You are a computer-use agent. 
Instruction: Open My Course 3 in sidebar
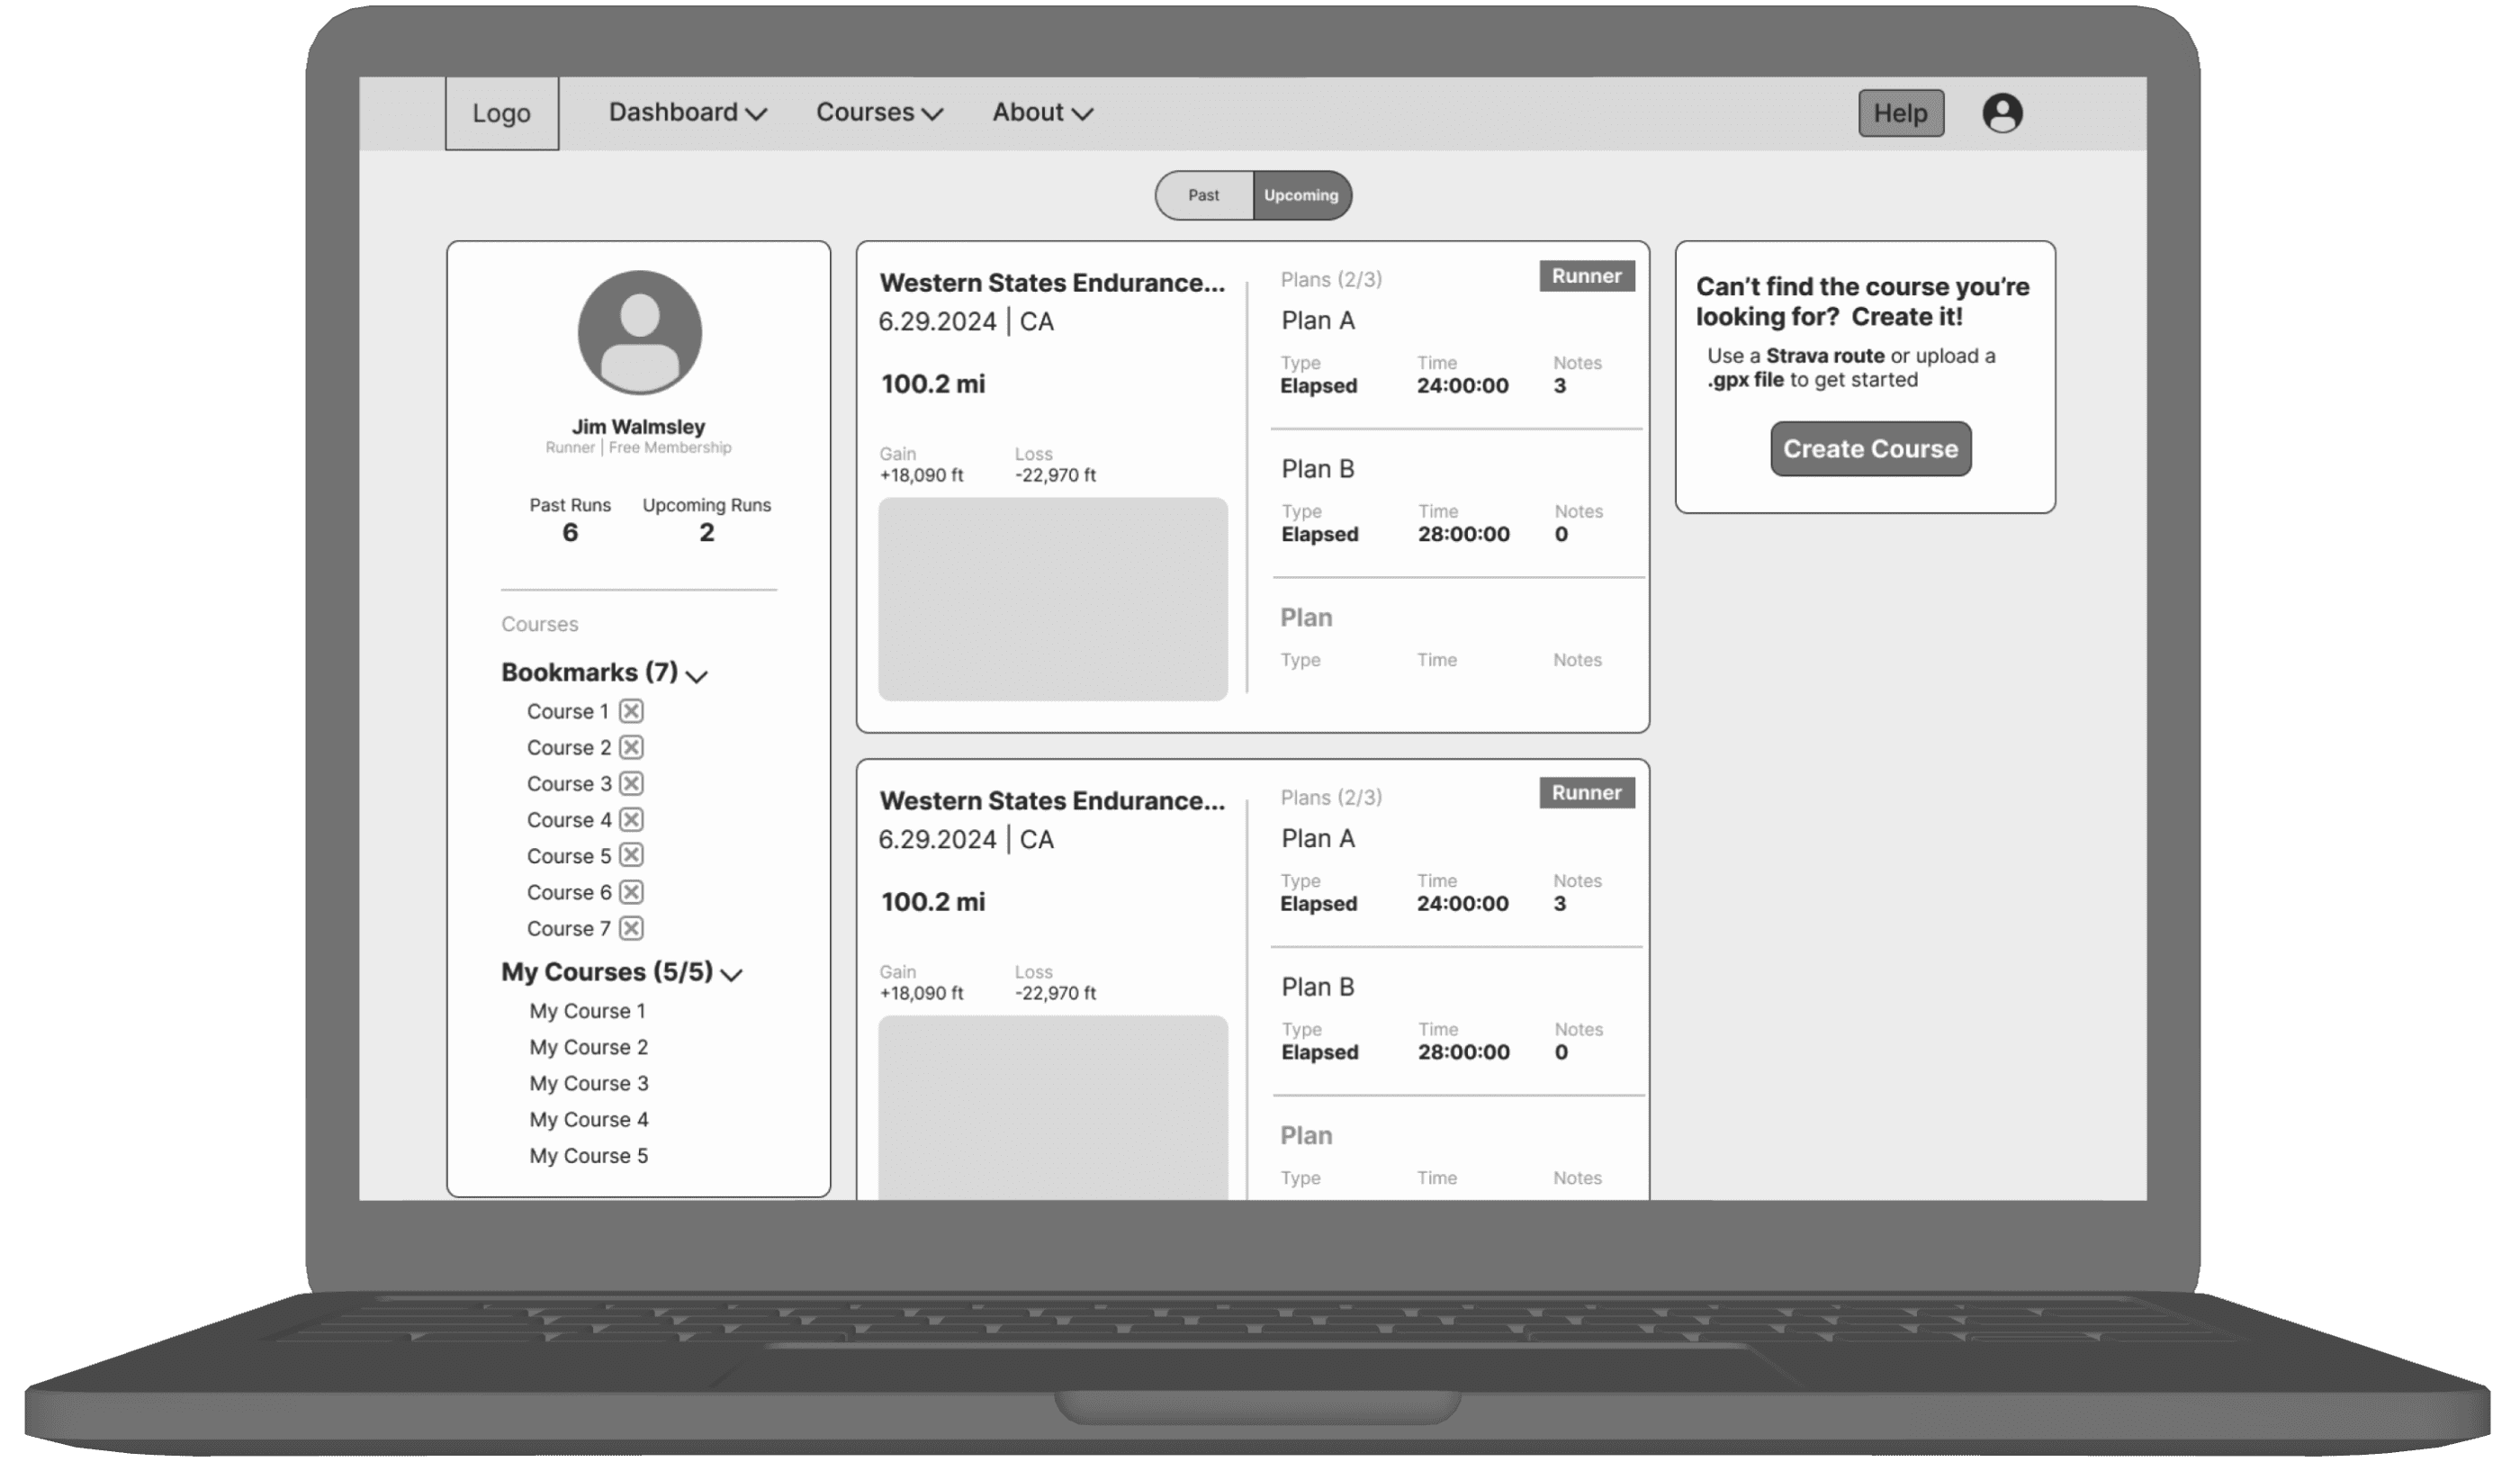coord(589,1083)
